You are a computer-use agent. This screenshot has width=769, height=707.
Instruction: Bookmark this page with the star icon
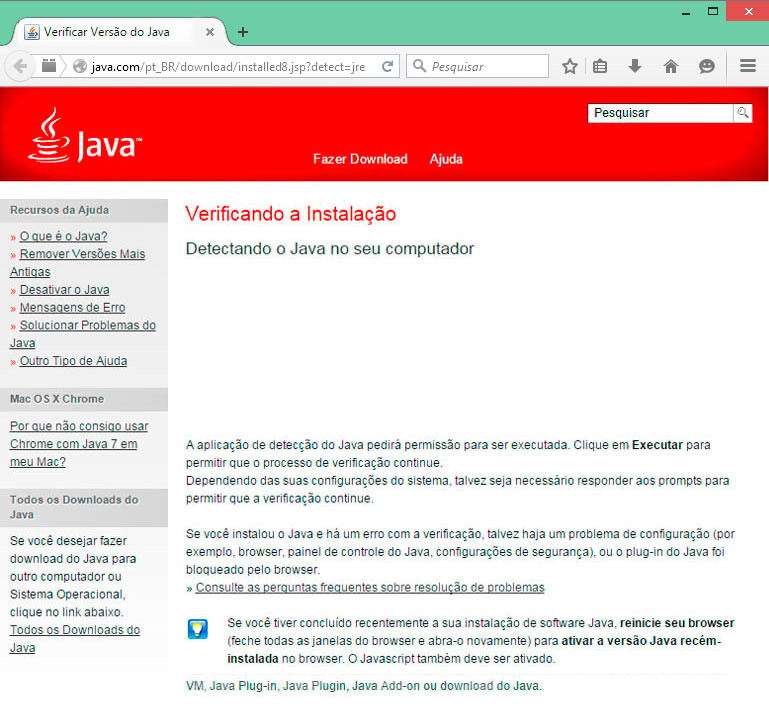pyautogui.click(x=569, y=66)
